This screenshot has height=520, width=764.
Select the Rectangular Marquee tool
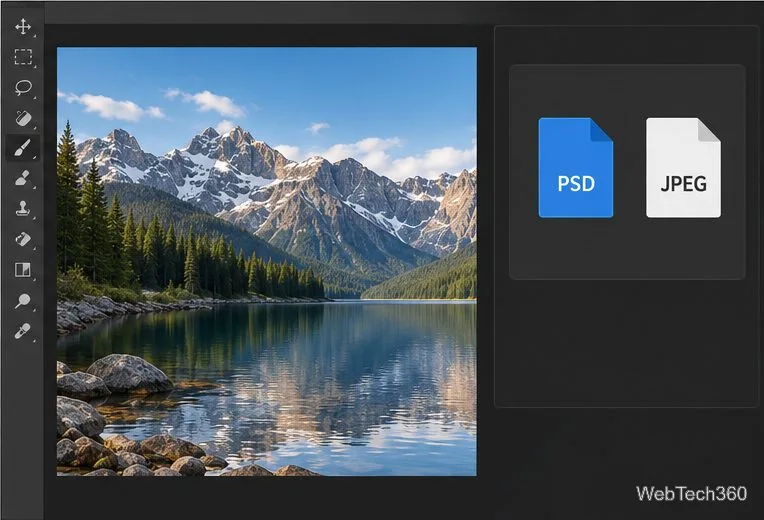23,57
